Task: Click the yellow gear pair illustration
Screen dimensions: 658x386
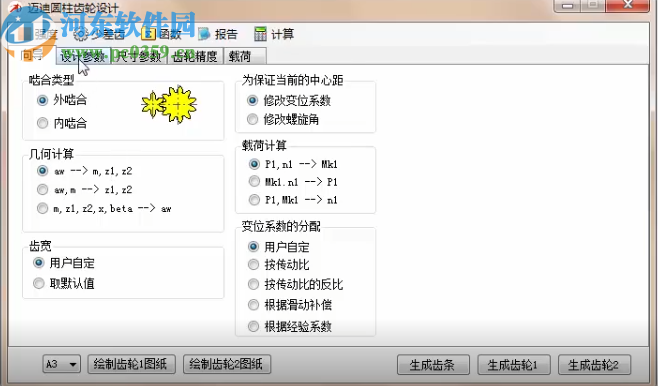Action: tap(169, 104)
